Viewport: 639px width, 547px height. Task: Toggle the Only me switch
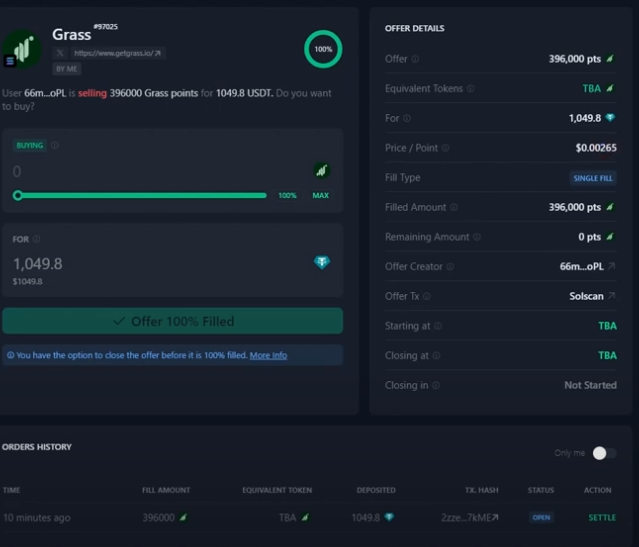[x=604, y=453]
